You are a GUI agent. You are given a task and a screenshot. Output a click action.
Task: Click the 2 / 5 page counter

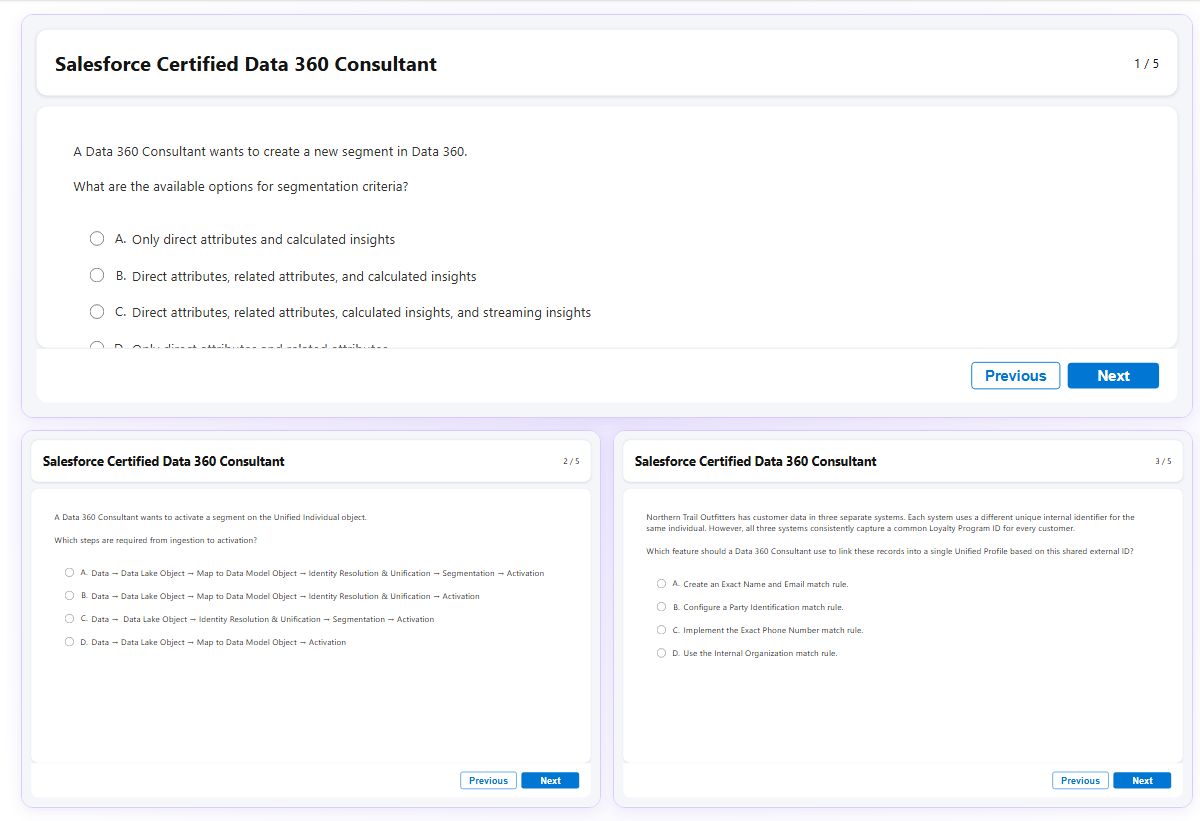coord(571,461)
